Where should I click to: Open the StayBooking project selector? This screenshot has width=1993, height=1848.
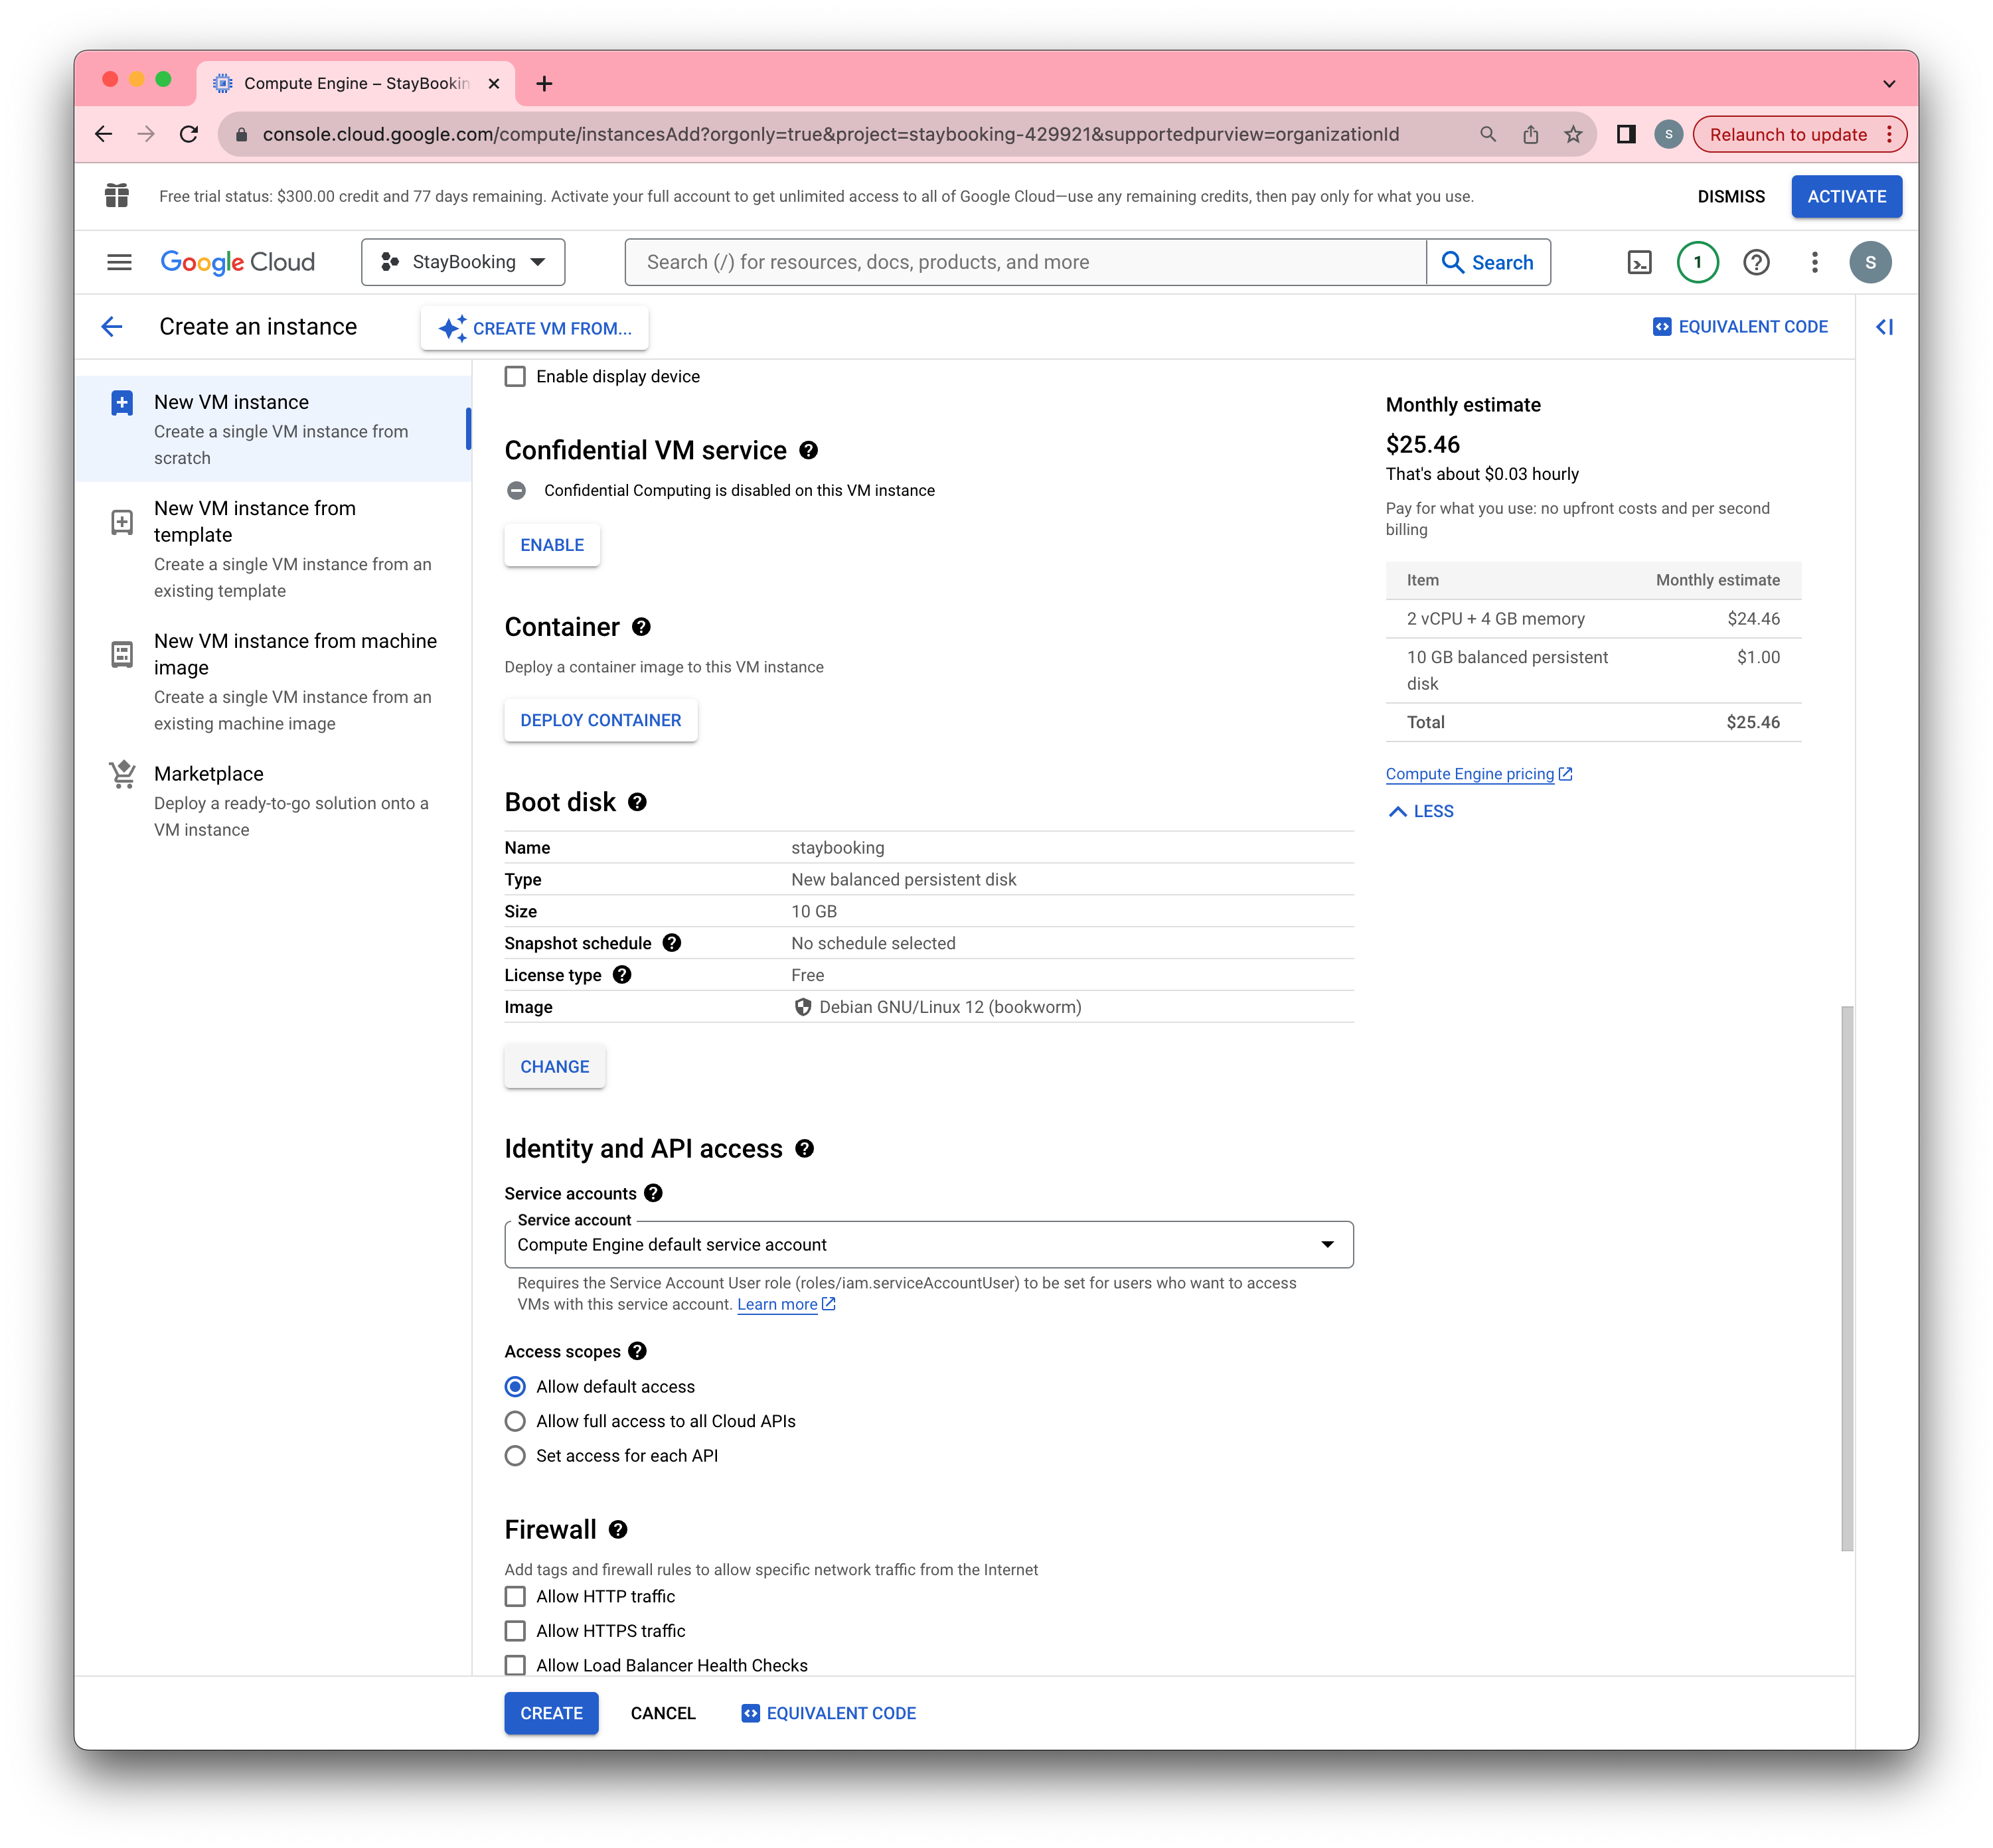(463, 262)
